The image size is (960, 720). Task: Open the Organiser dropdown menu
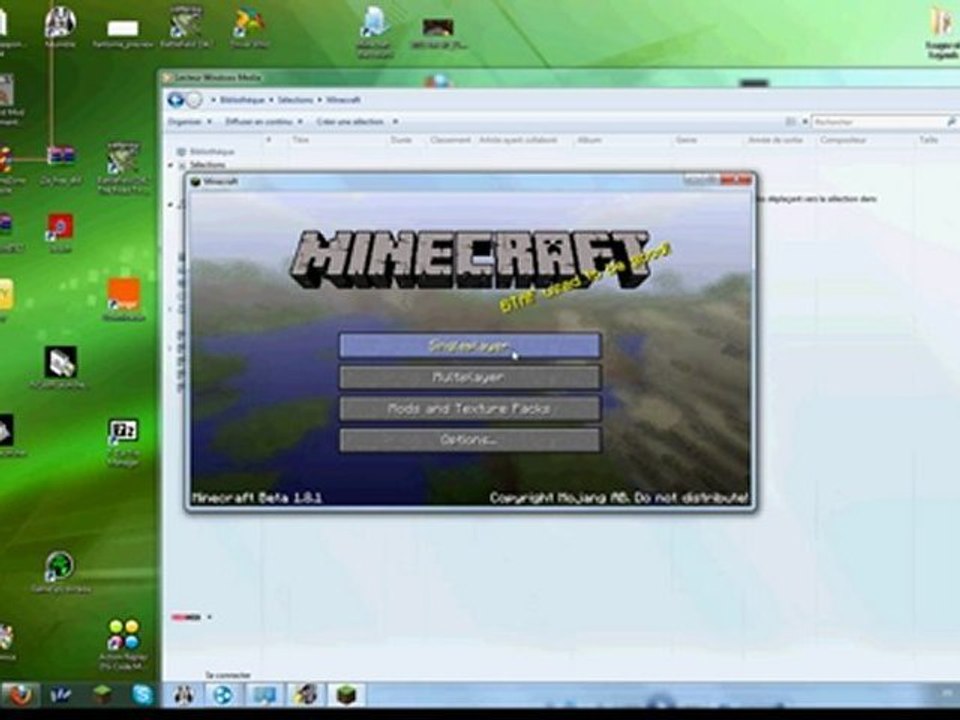click(190, 122)
